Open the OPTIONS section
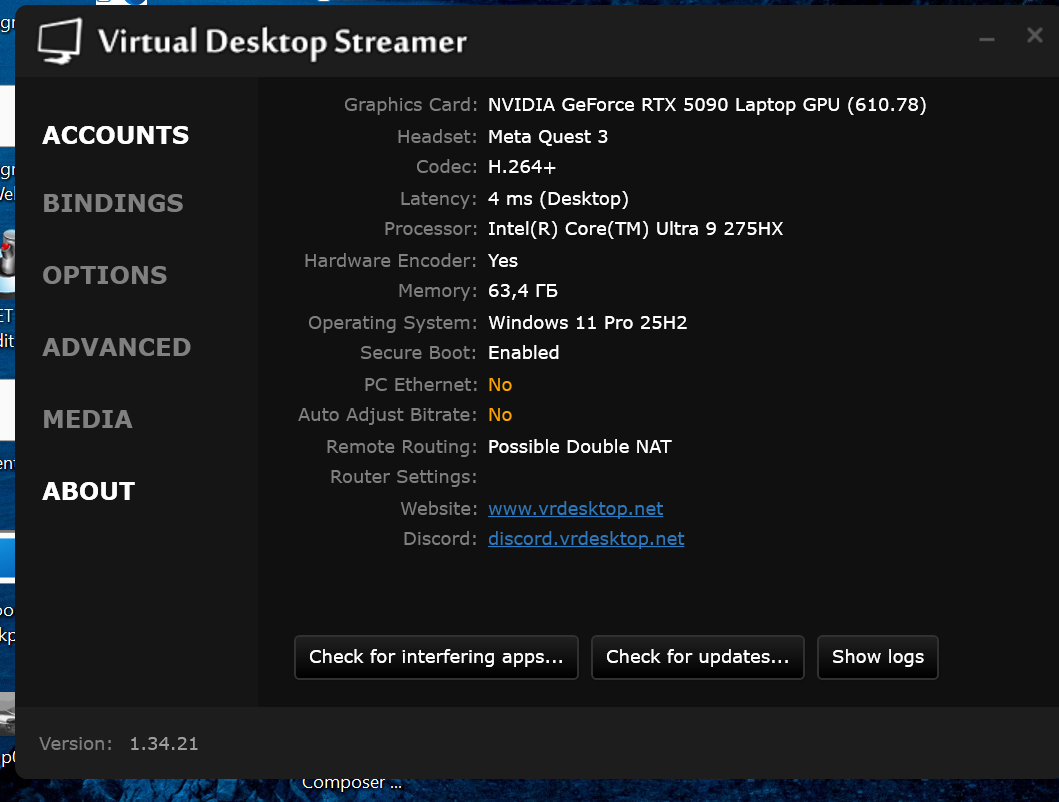The width and height of the screenshot is (1059, 802). pyautogui.click(x=105, y=275)
